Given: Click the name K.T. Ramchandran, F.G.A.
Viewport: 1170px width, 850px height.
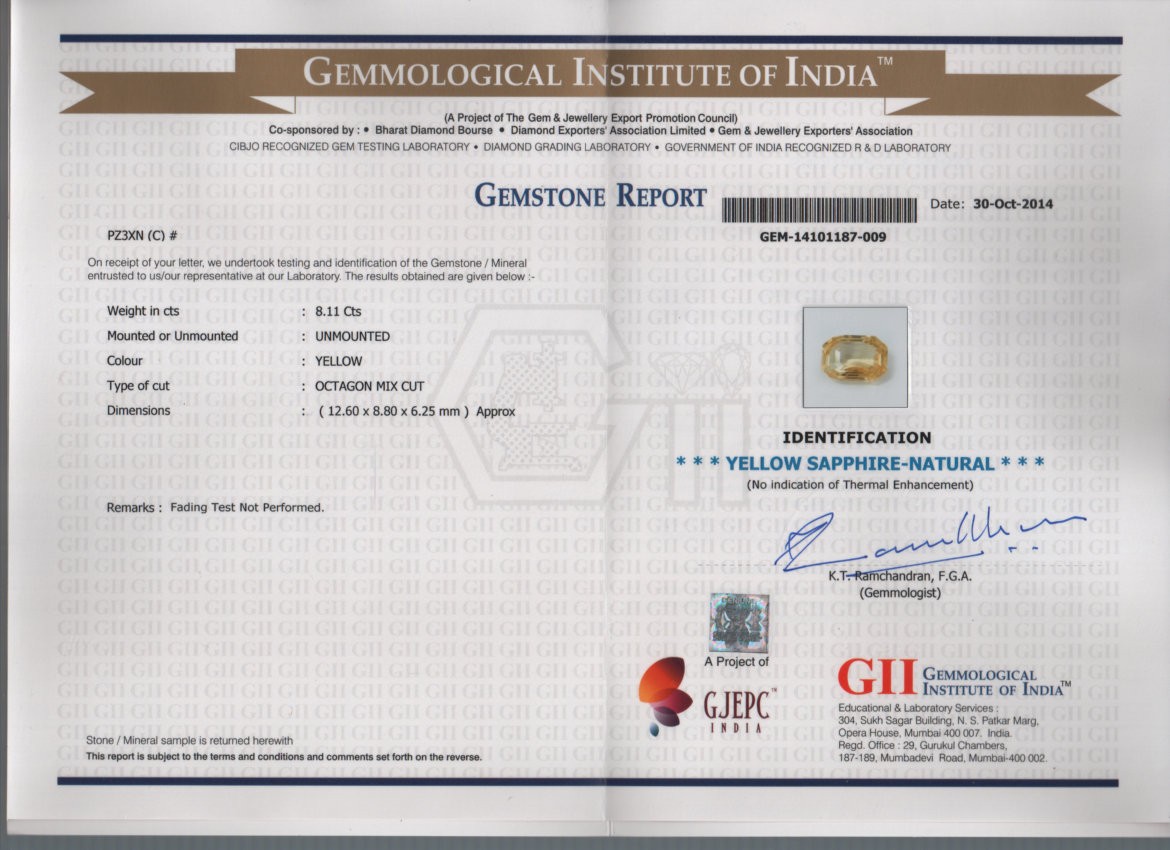Looking at the screenshot, I should 900,576.
